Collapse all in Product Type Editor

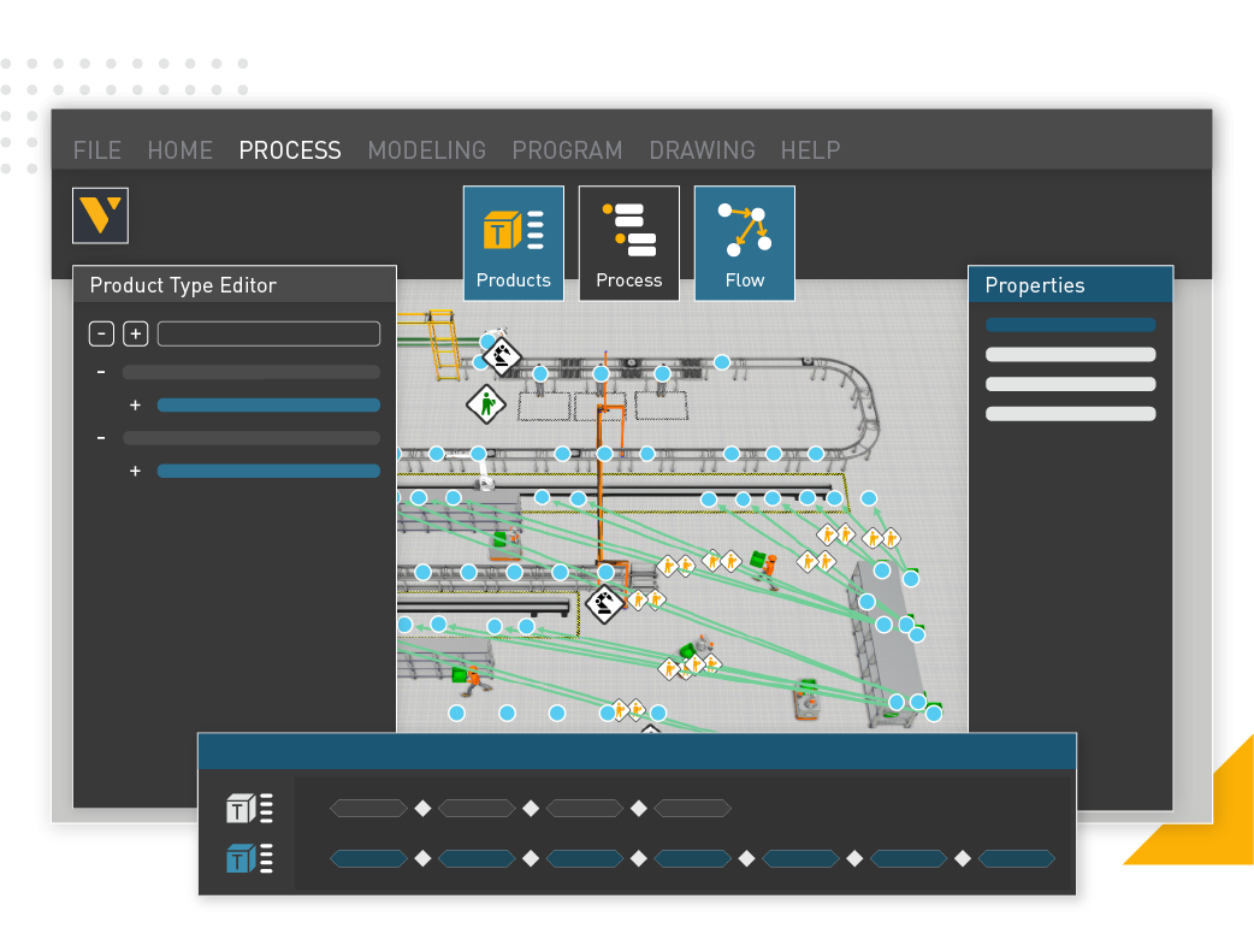[x=102, y=334]
